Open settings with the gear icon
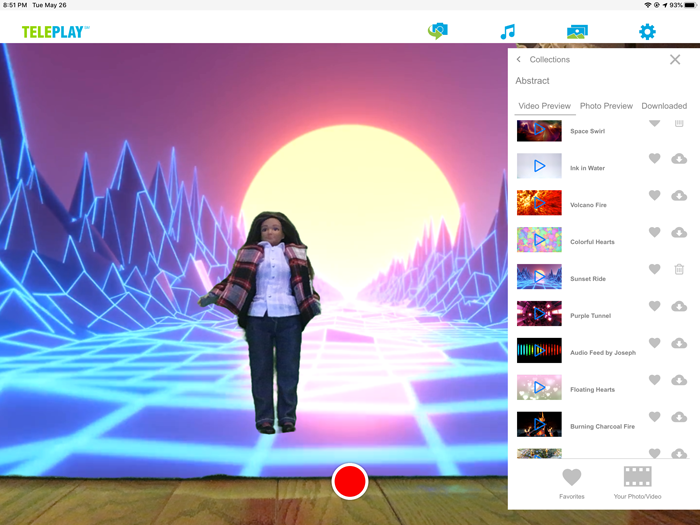 pos(647,32)
